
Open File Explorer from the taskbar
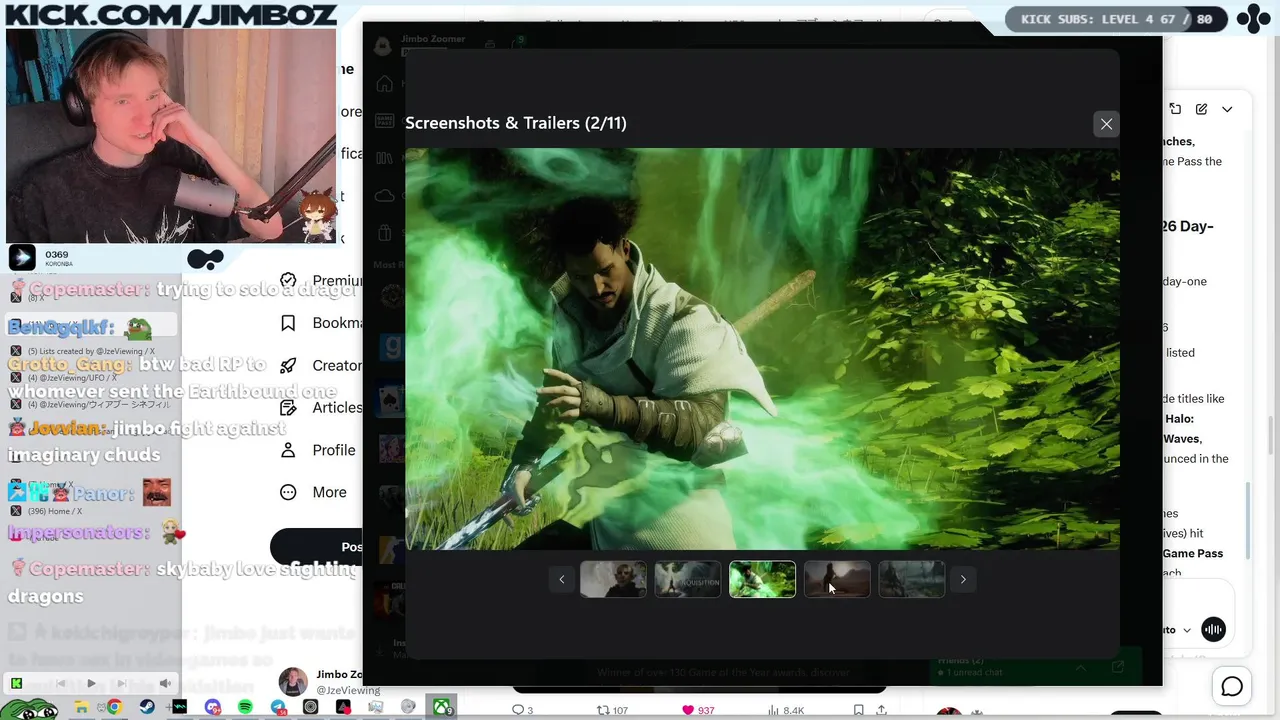pos(81,707)
